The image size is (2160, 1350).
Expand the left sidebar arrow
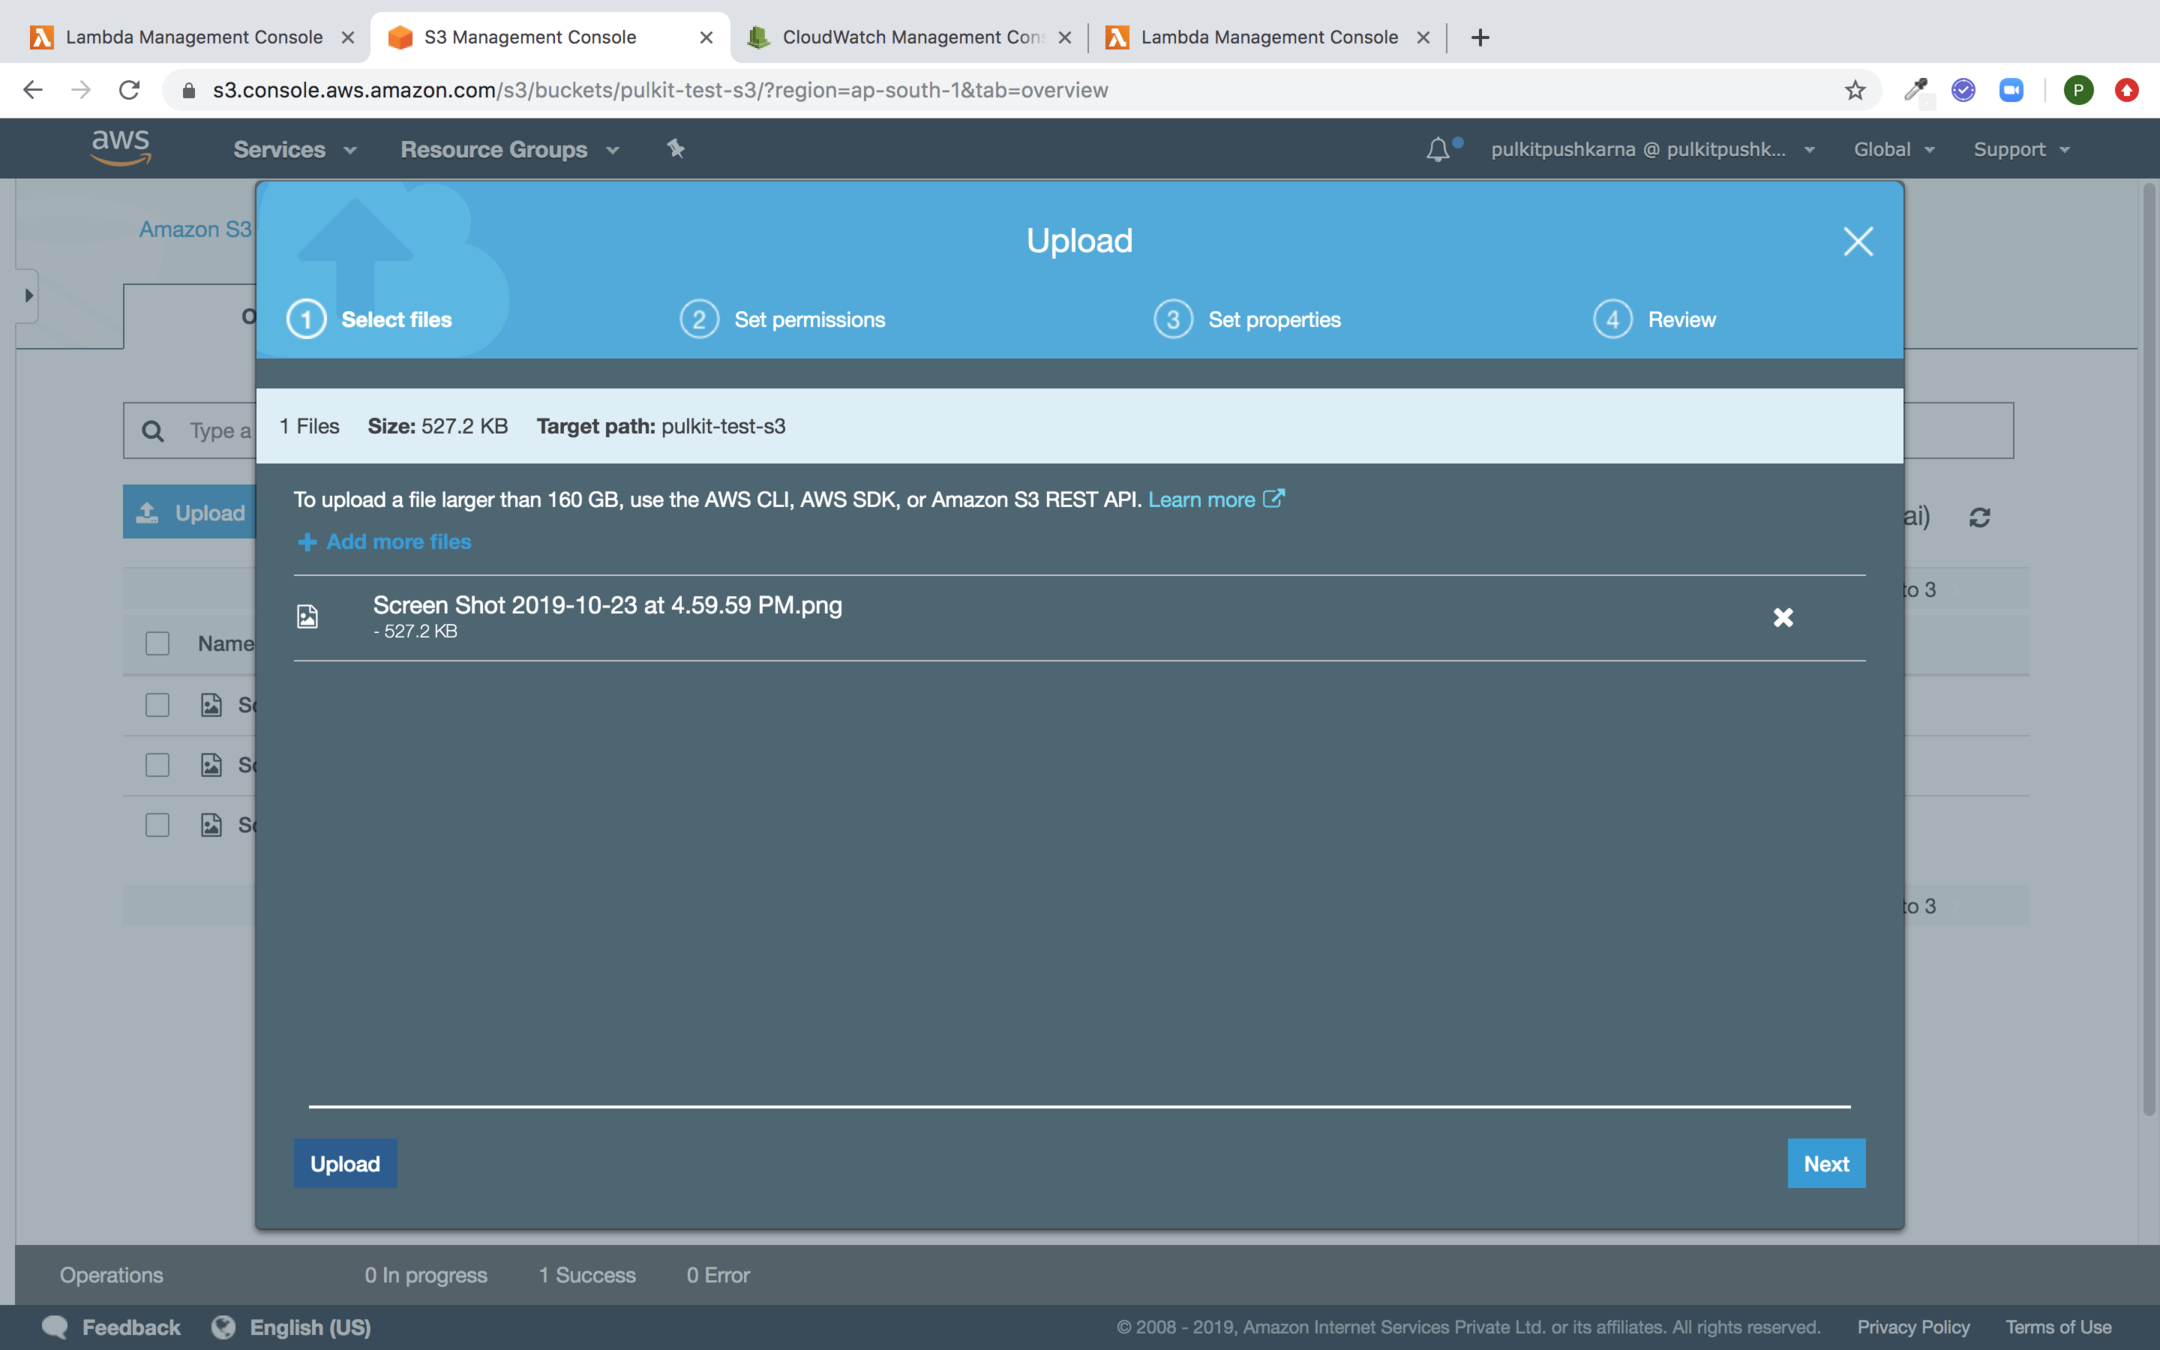coord(28,295)
